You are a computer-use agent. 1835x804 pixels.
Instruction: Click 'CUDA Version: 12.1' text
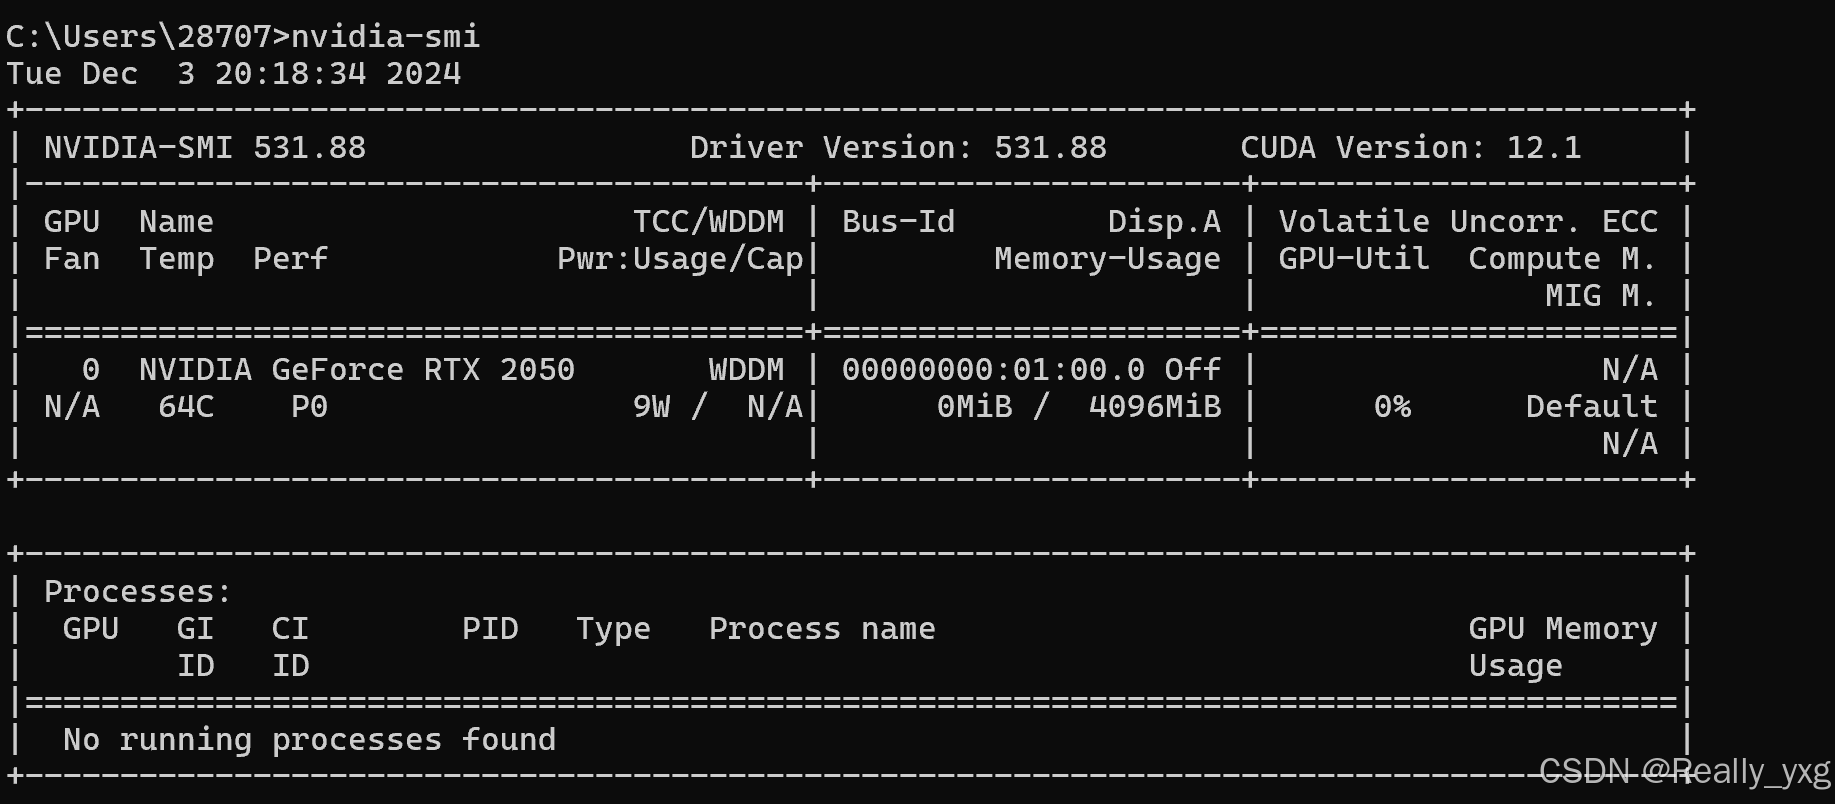[x=1411, y=148]
